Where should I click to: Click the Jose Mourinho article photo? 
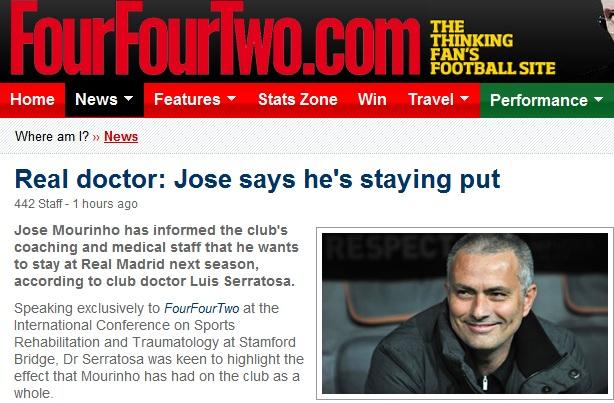pyautogui.click(x=465, y=313)
